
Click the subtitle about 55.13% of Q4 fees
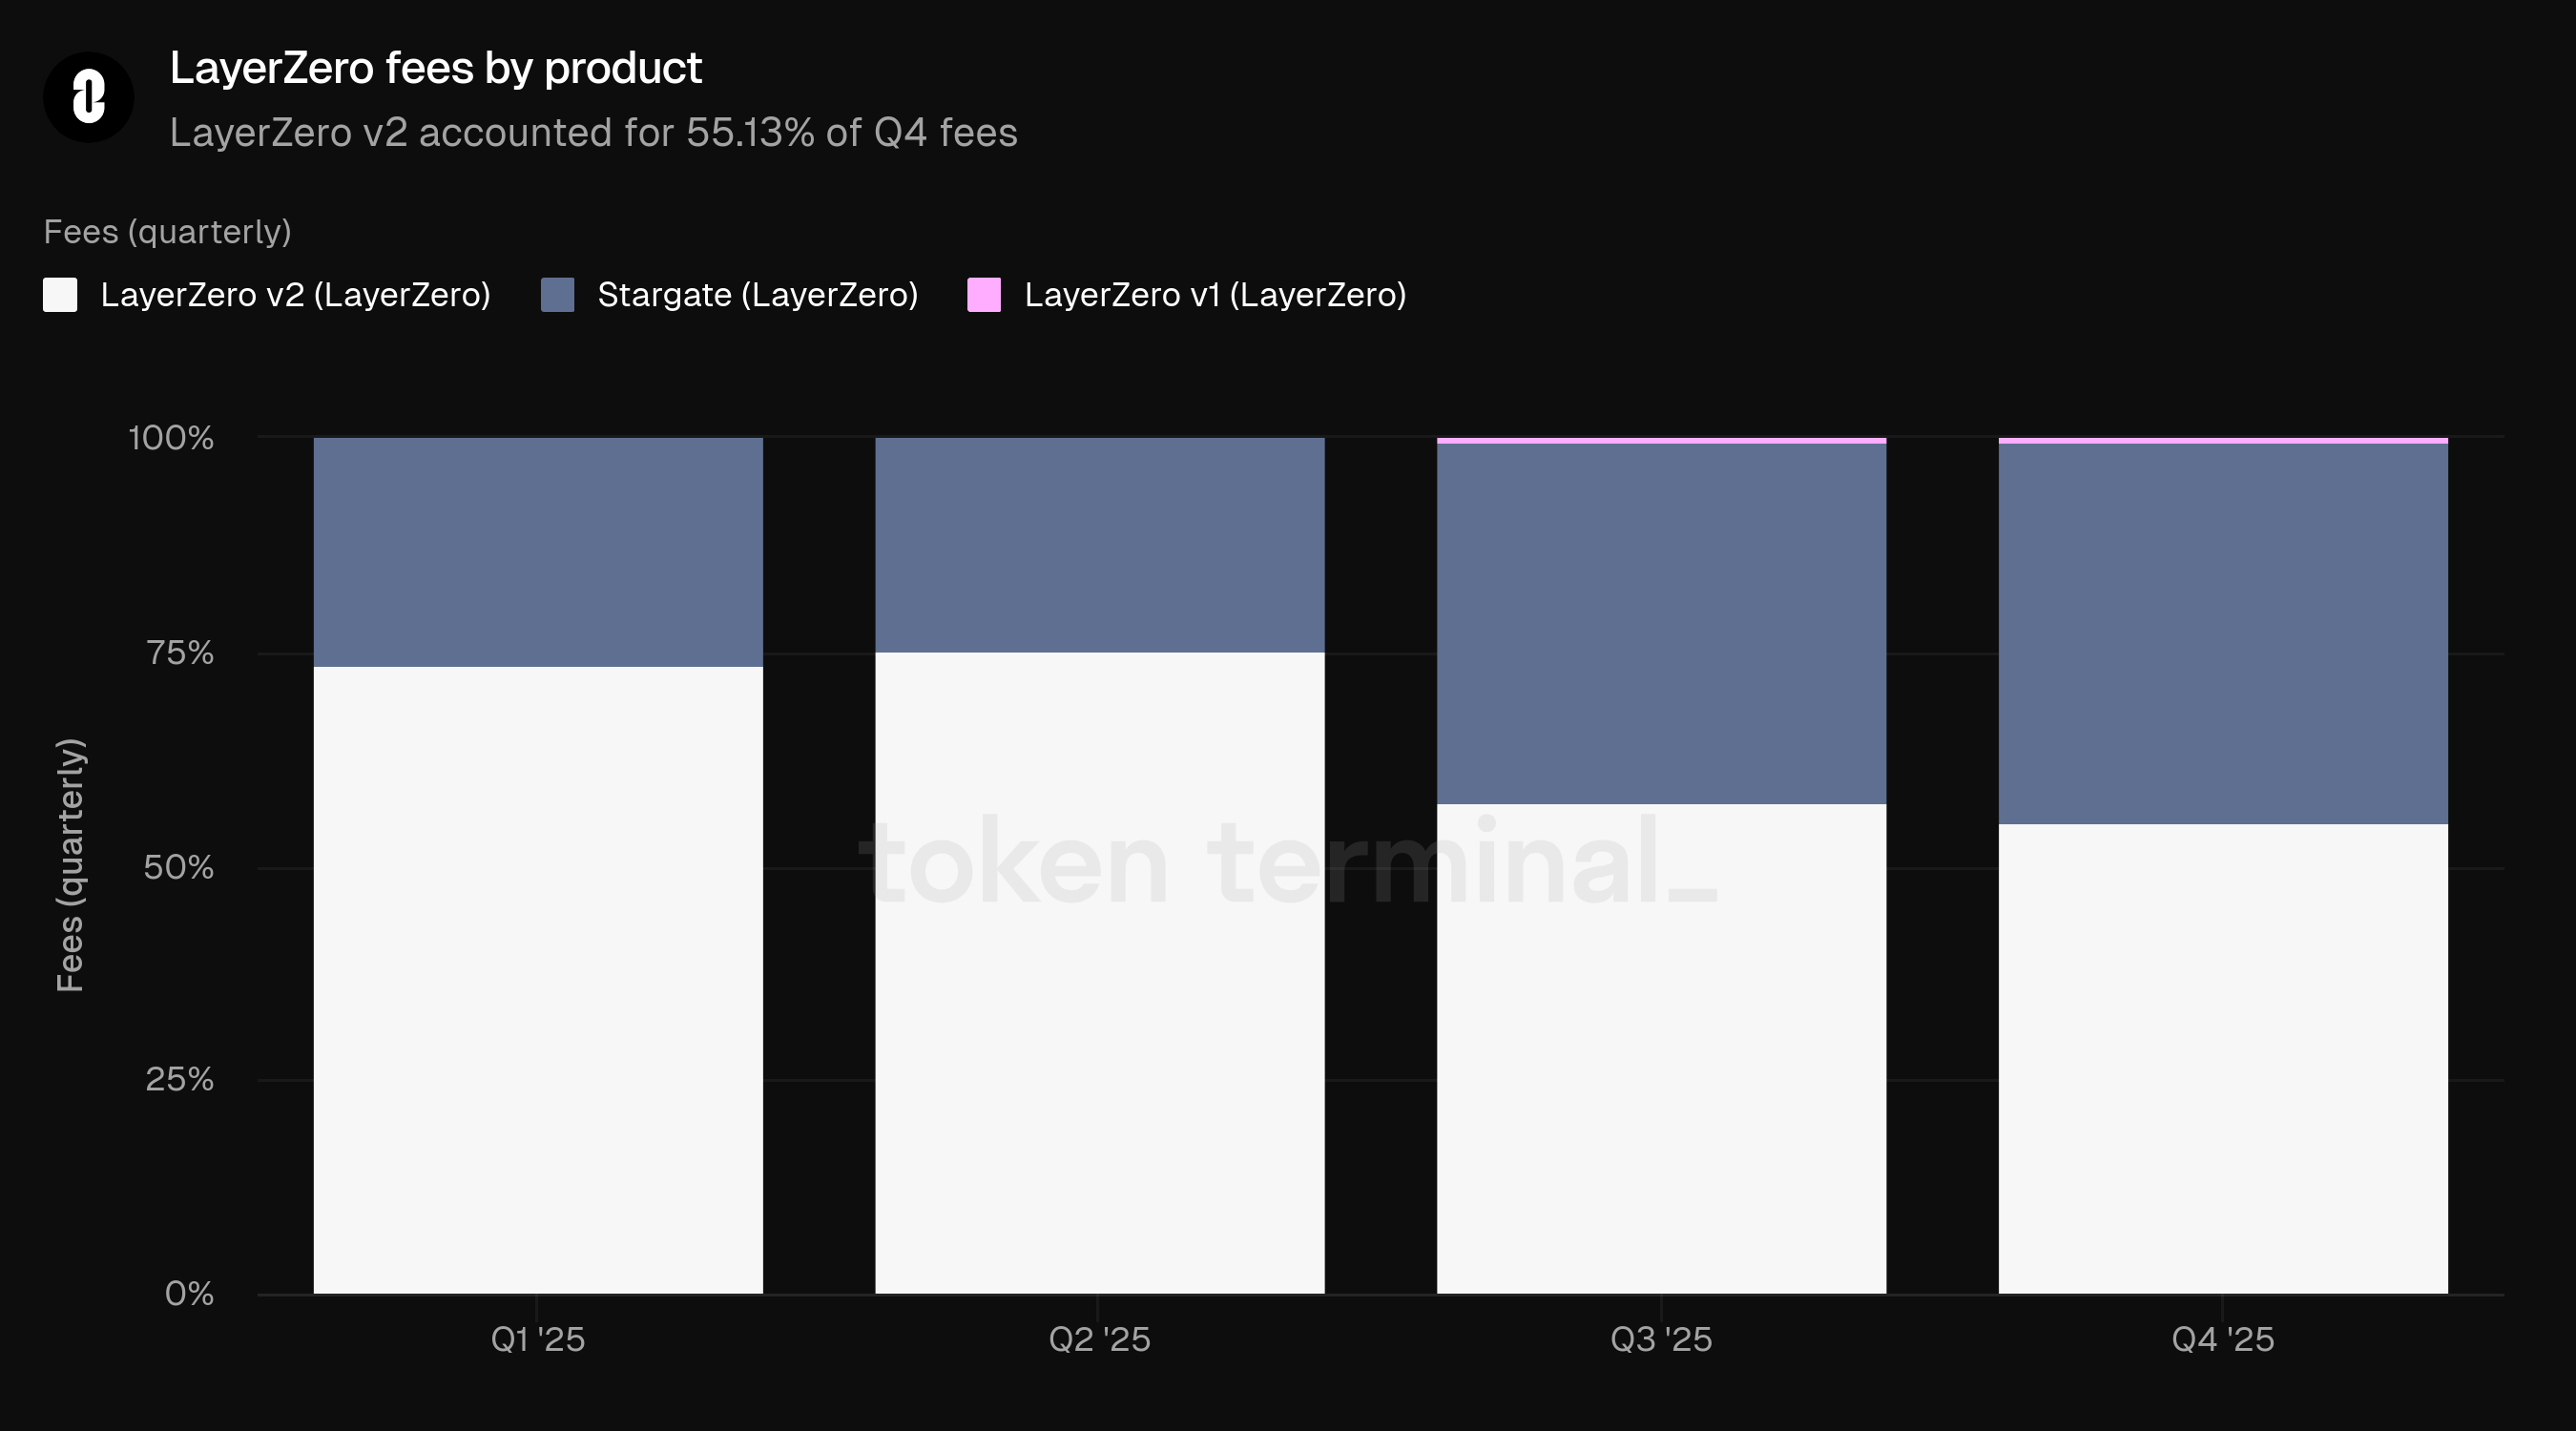point(593,133)
